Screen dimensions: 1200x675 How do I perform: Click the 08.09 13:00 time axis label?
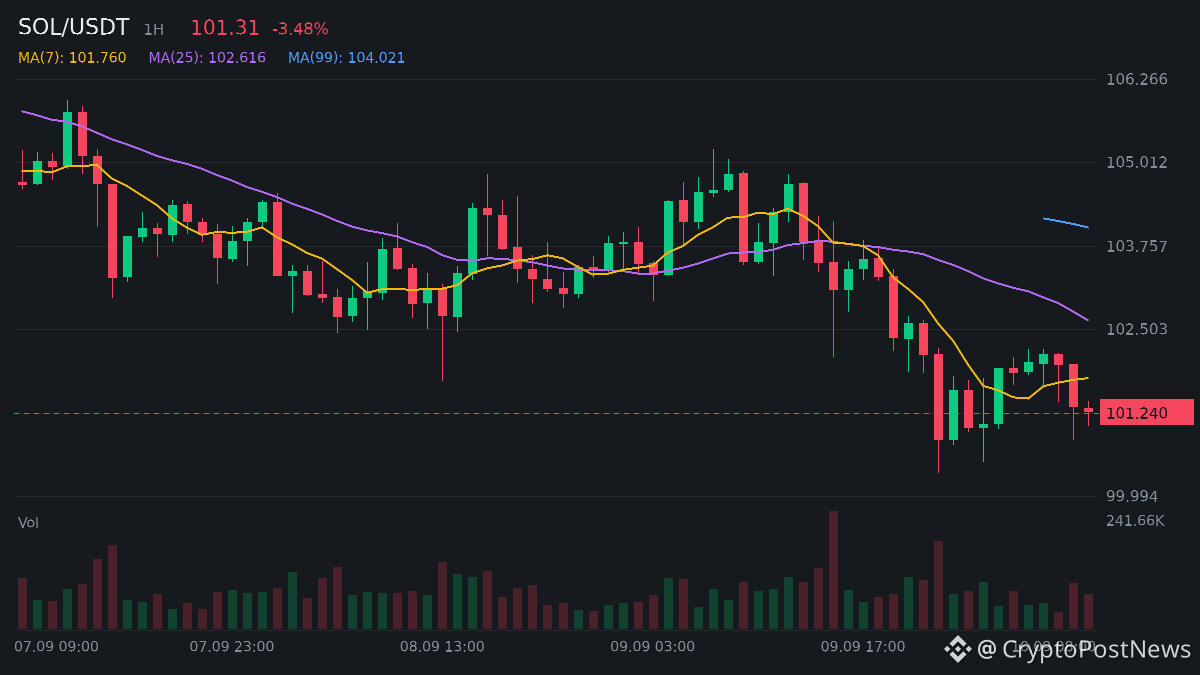[x=442, y=647]
